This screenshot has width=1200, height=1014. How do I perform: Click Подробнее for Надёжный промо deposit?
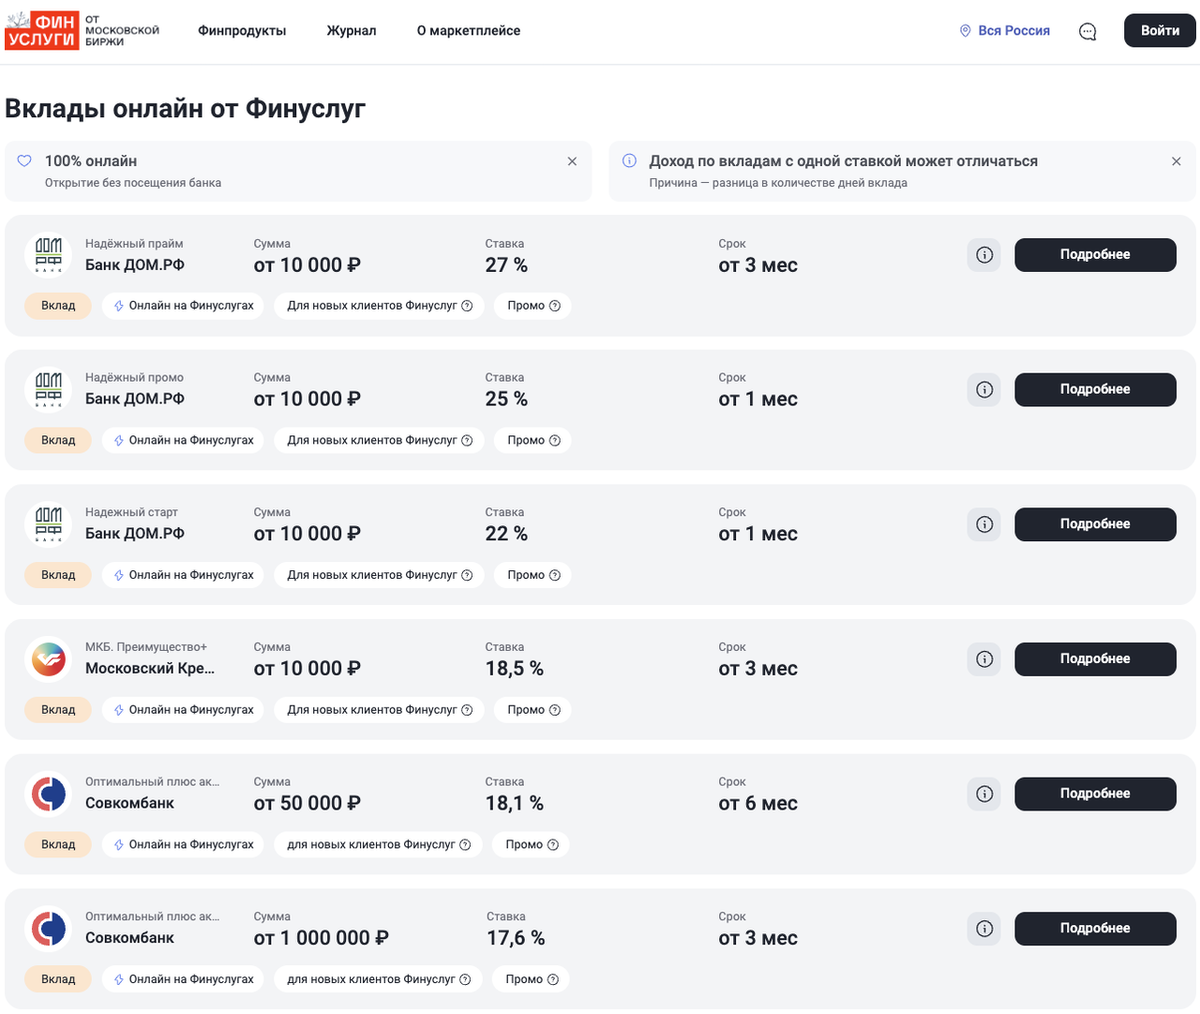click(1095, 389)
